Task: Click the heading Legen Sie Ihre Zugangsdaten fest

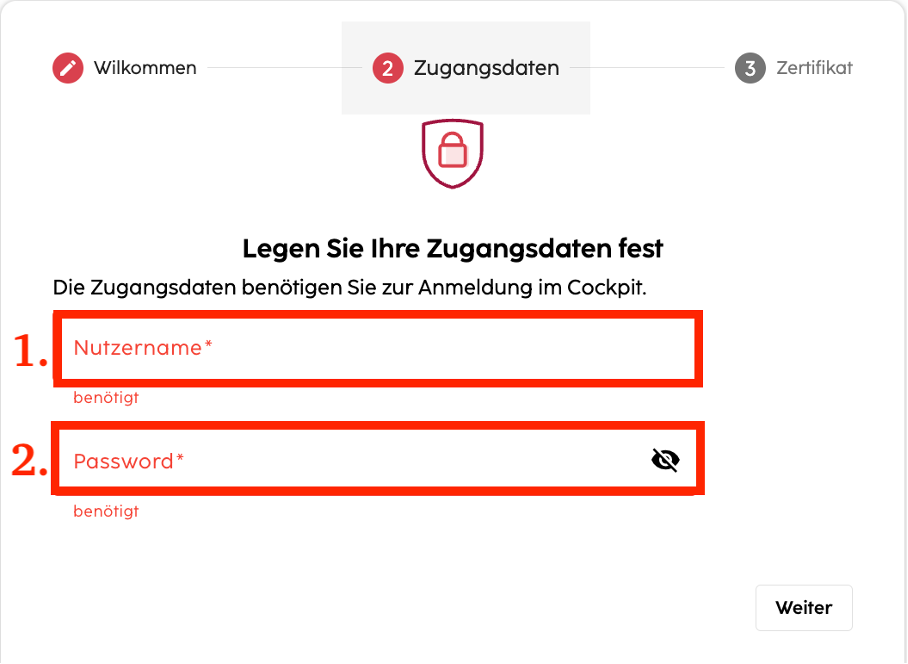Action: pos(452,249)
